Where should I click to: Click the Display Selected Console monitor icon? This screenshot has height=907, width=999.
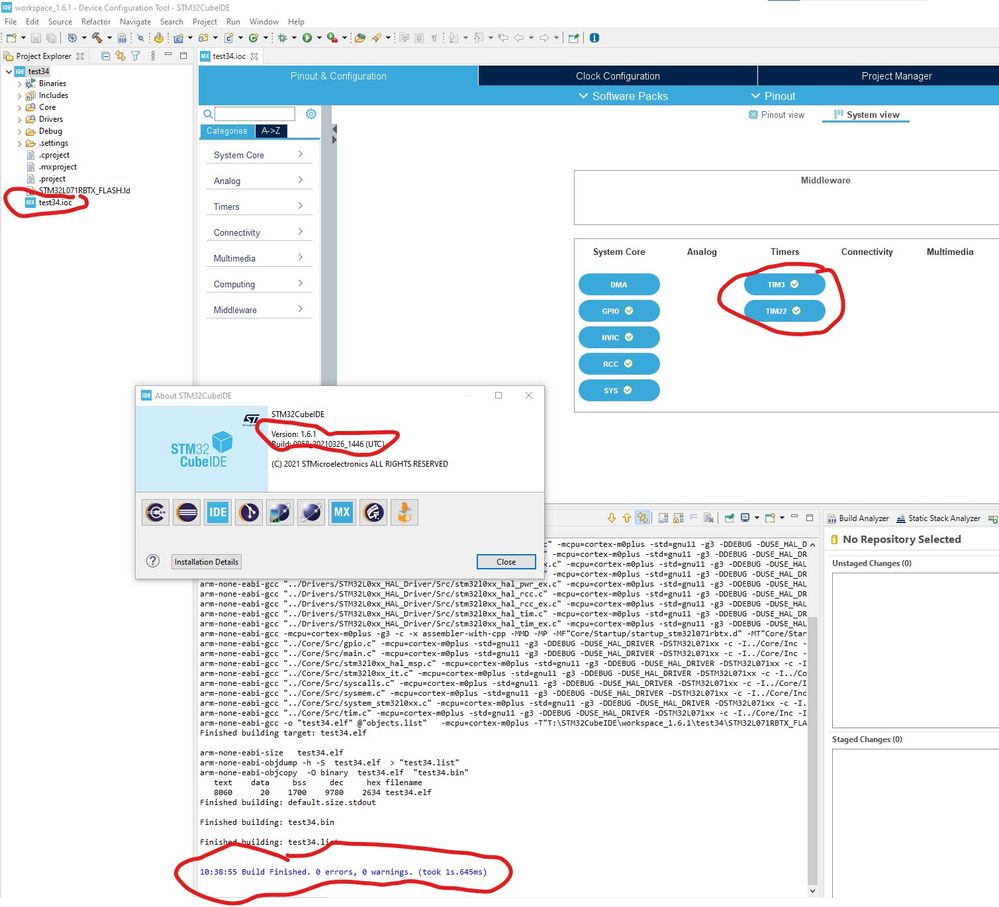coord(745,518)
